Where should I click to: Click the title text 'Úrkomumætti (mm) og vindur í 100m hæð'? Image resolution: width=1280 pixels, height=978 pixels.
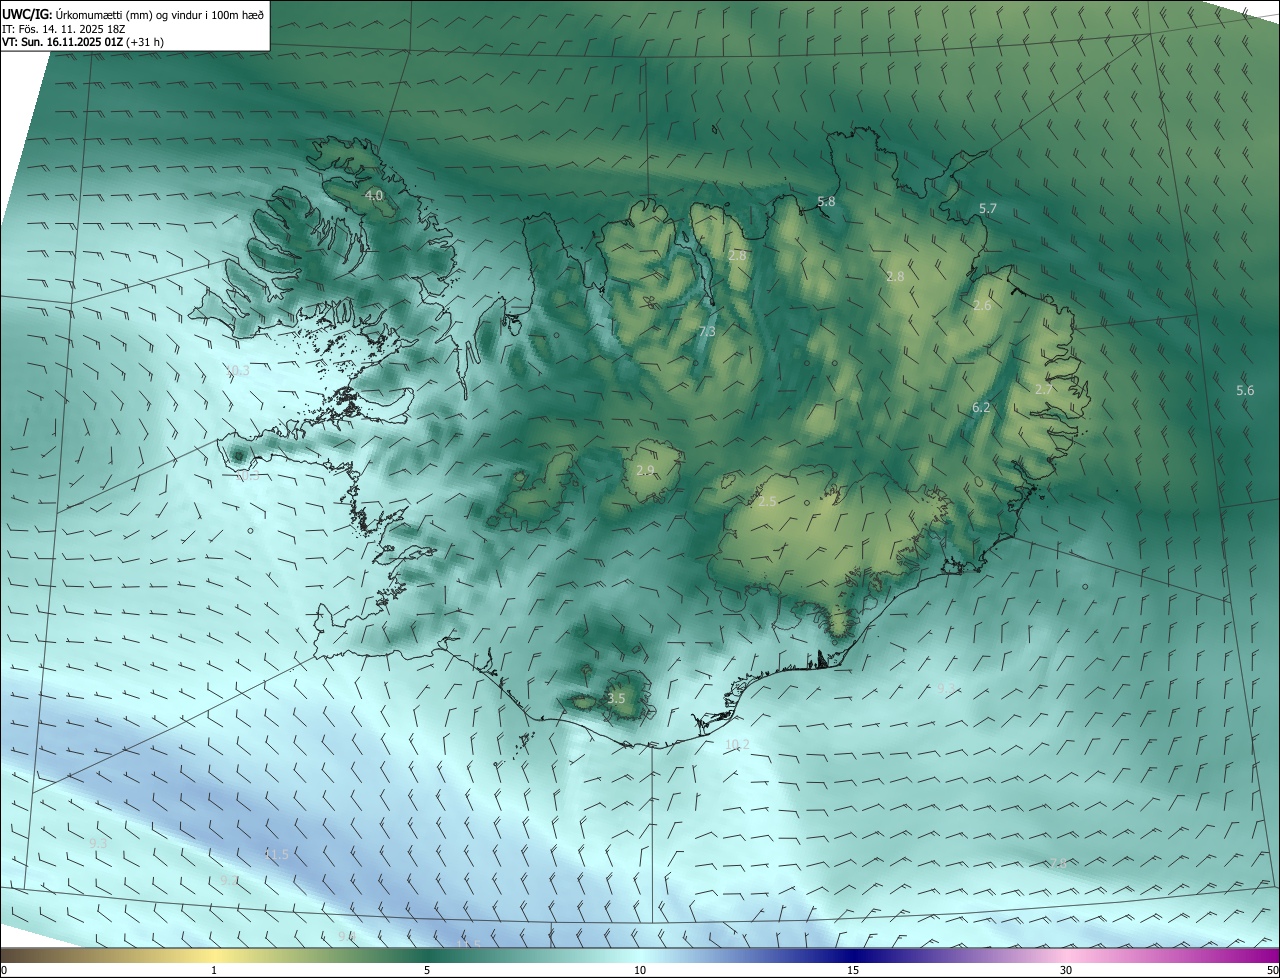[160, 13]
